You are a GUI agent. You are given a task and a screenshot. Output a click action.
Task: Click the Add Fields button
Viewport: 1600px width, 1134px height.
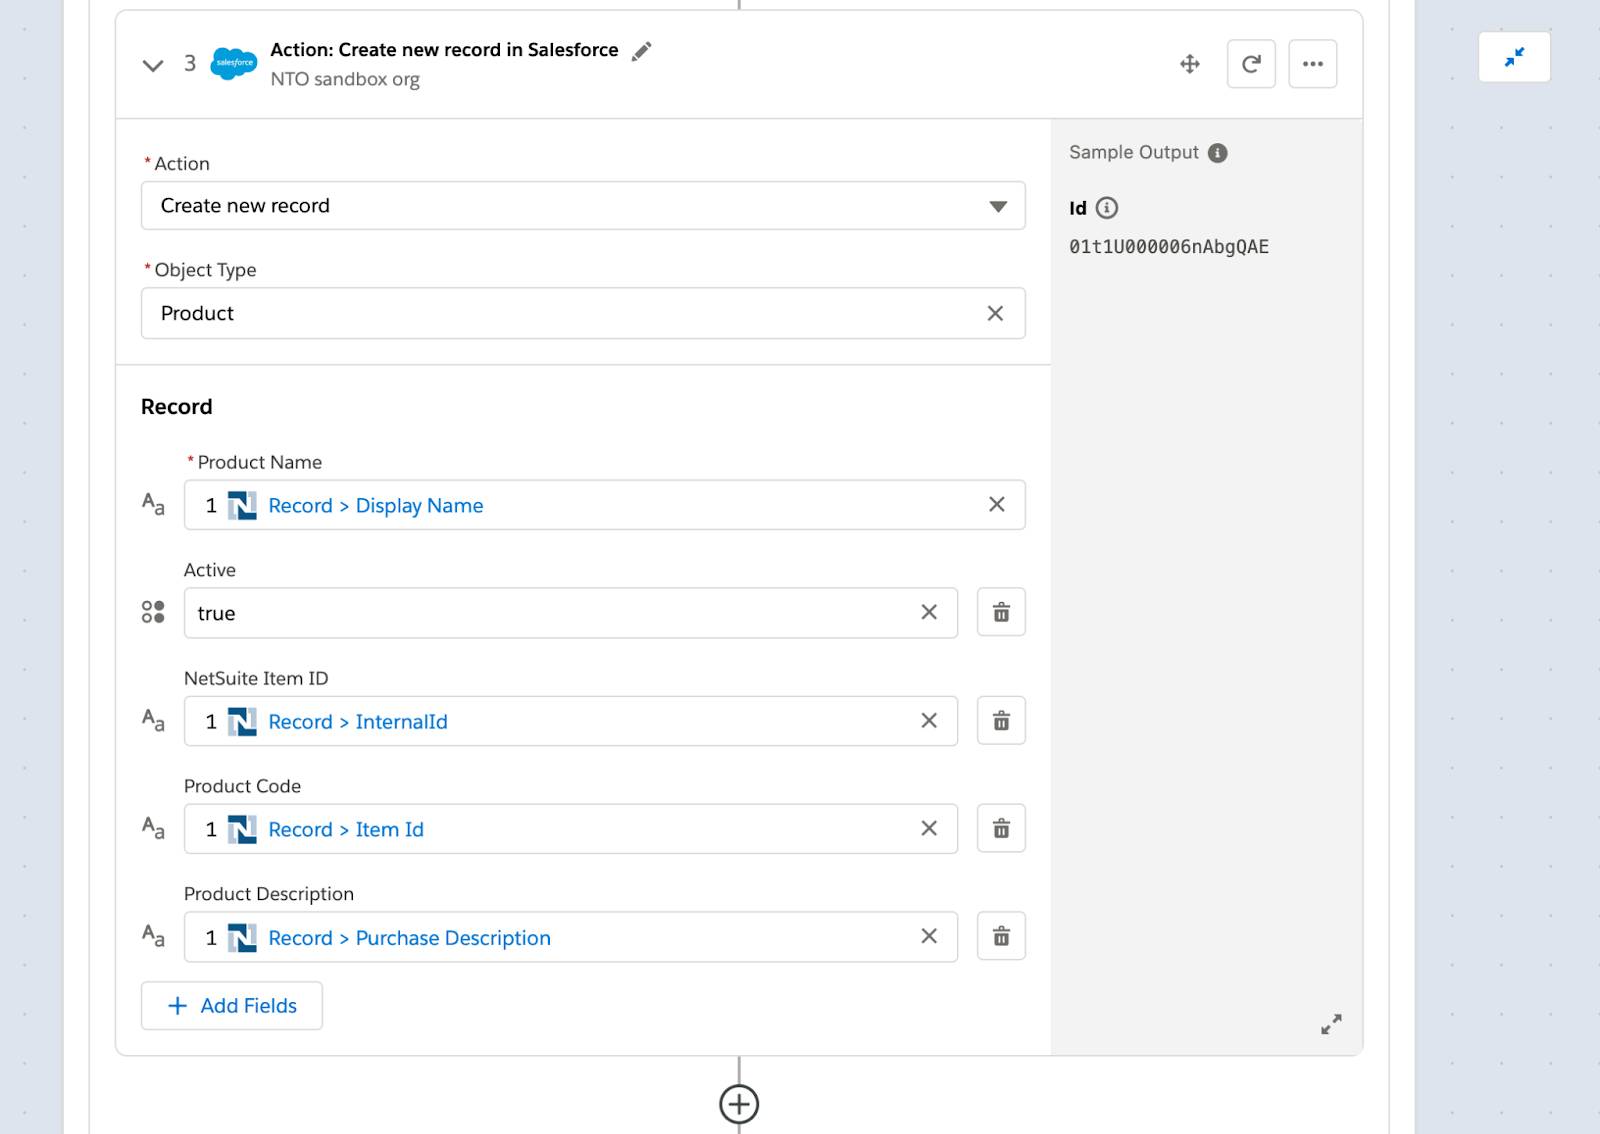231,1005
